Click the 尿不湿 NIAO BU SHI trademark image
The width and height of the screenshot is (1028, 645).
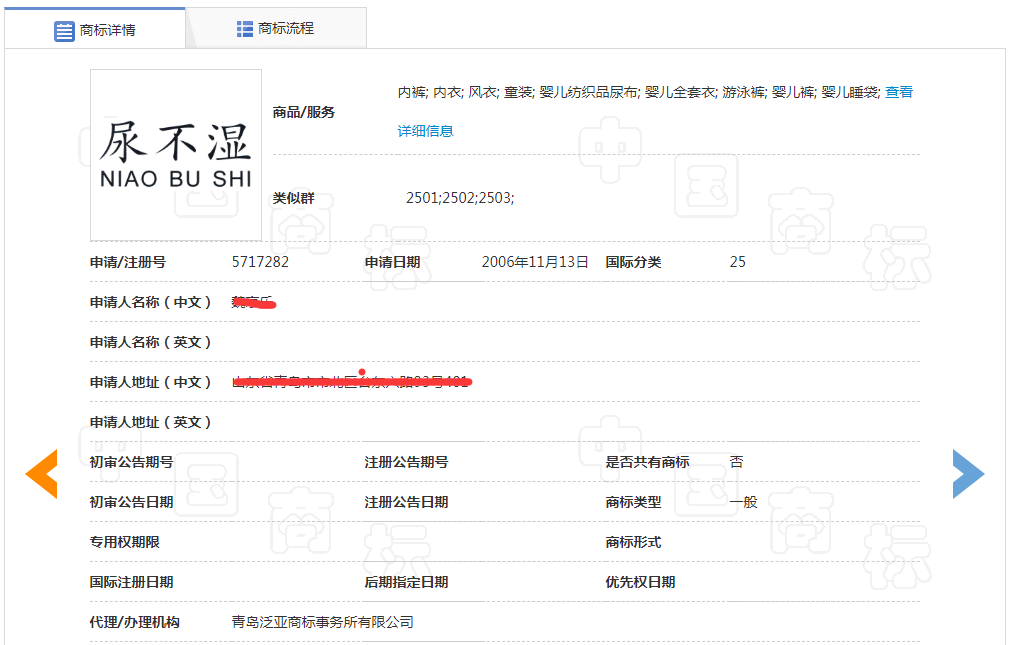tap(176, 155)
